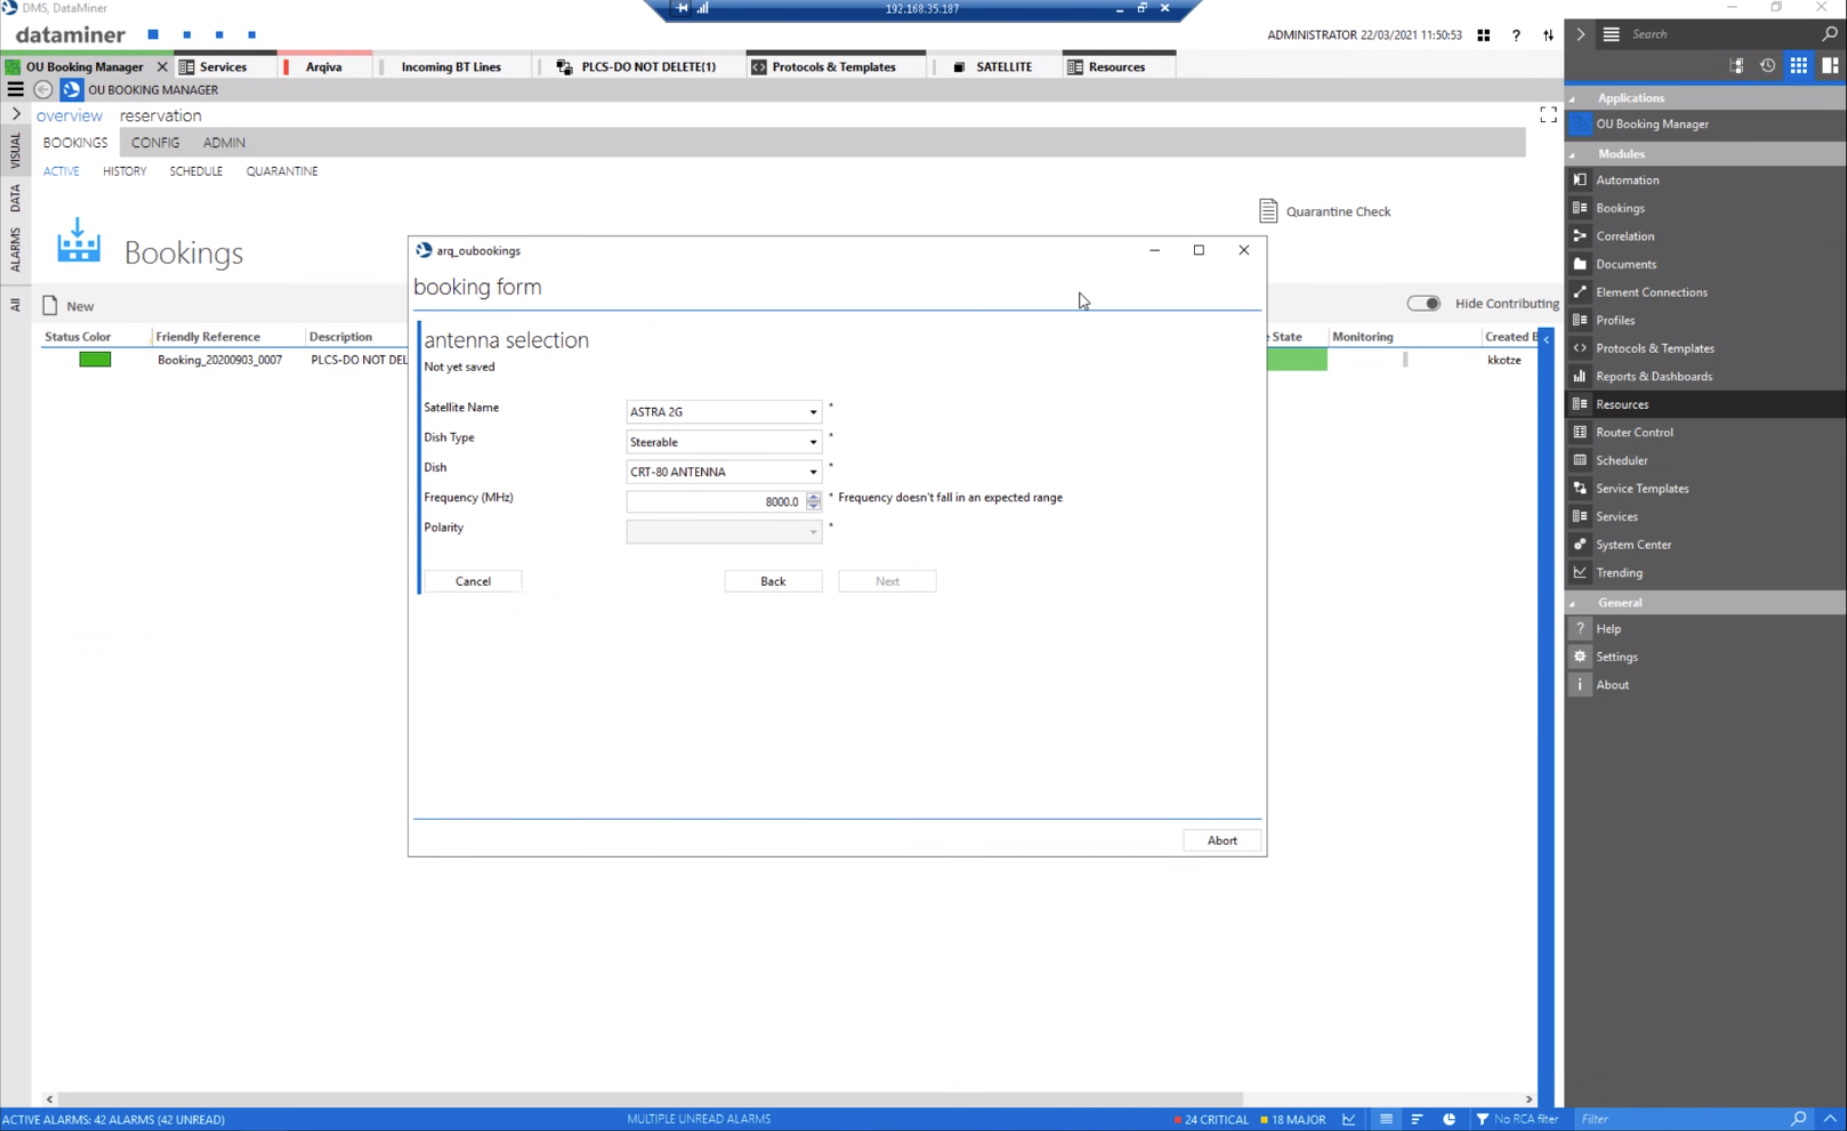Select the SCHEDULE sub-tab
The width and height of the screenshot is (1847, 1131).
point(196,171)
